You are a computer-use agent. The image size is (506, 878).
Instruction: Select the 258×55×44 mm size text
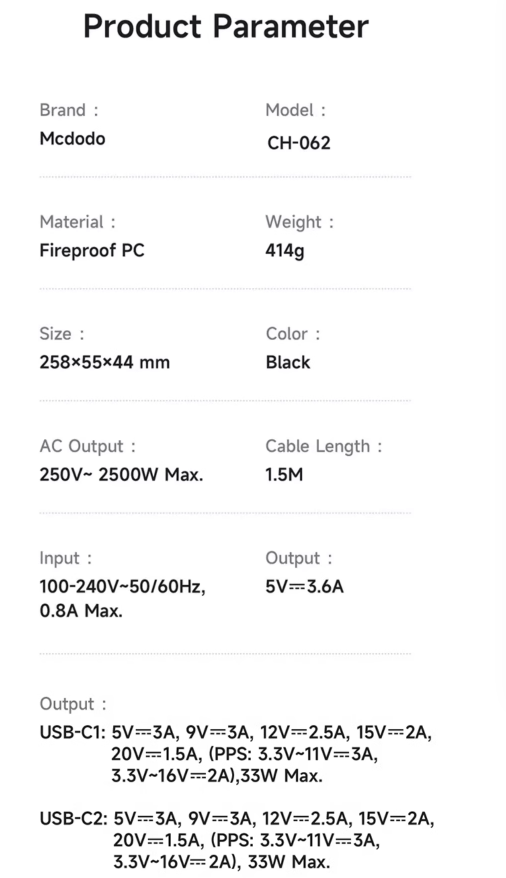click(x=105, y=362)
